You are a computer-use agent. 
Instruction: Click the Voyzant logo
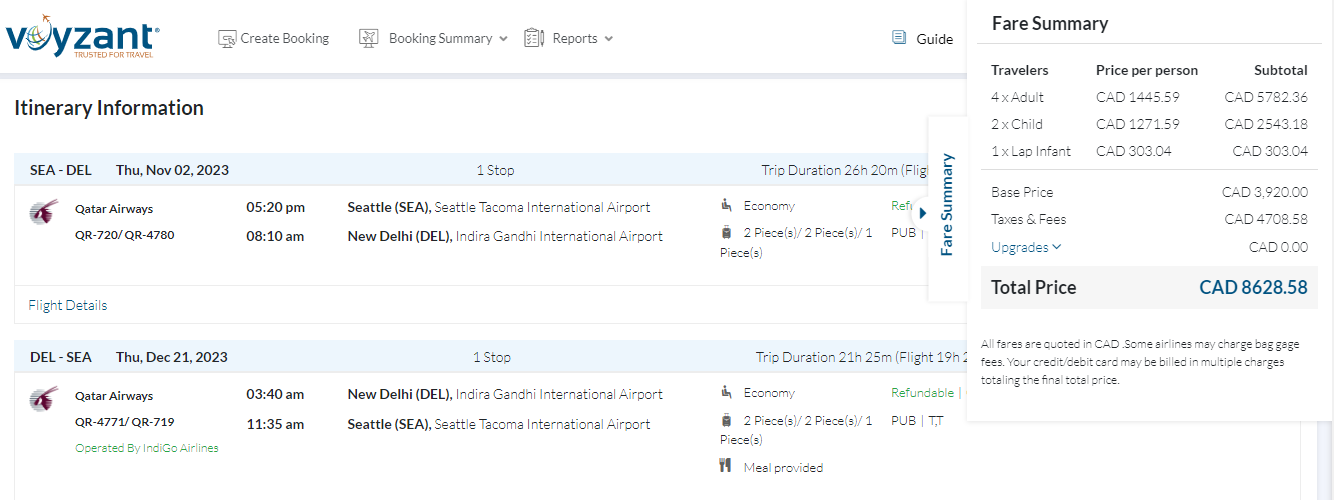click(x=82, y=40)
